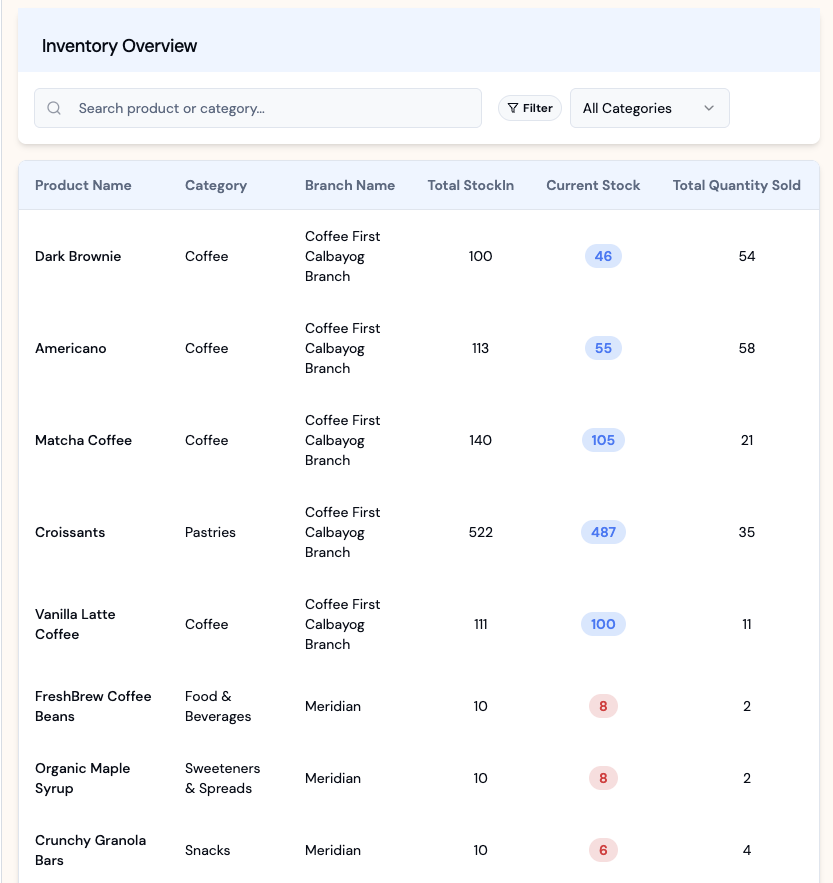Click the red badge showing 8 for Organic Maple Syrup

point(603,778)
